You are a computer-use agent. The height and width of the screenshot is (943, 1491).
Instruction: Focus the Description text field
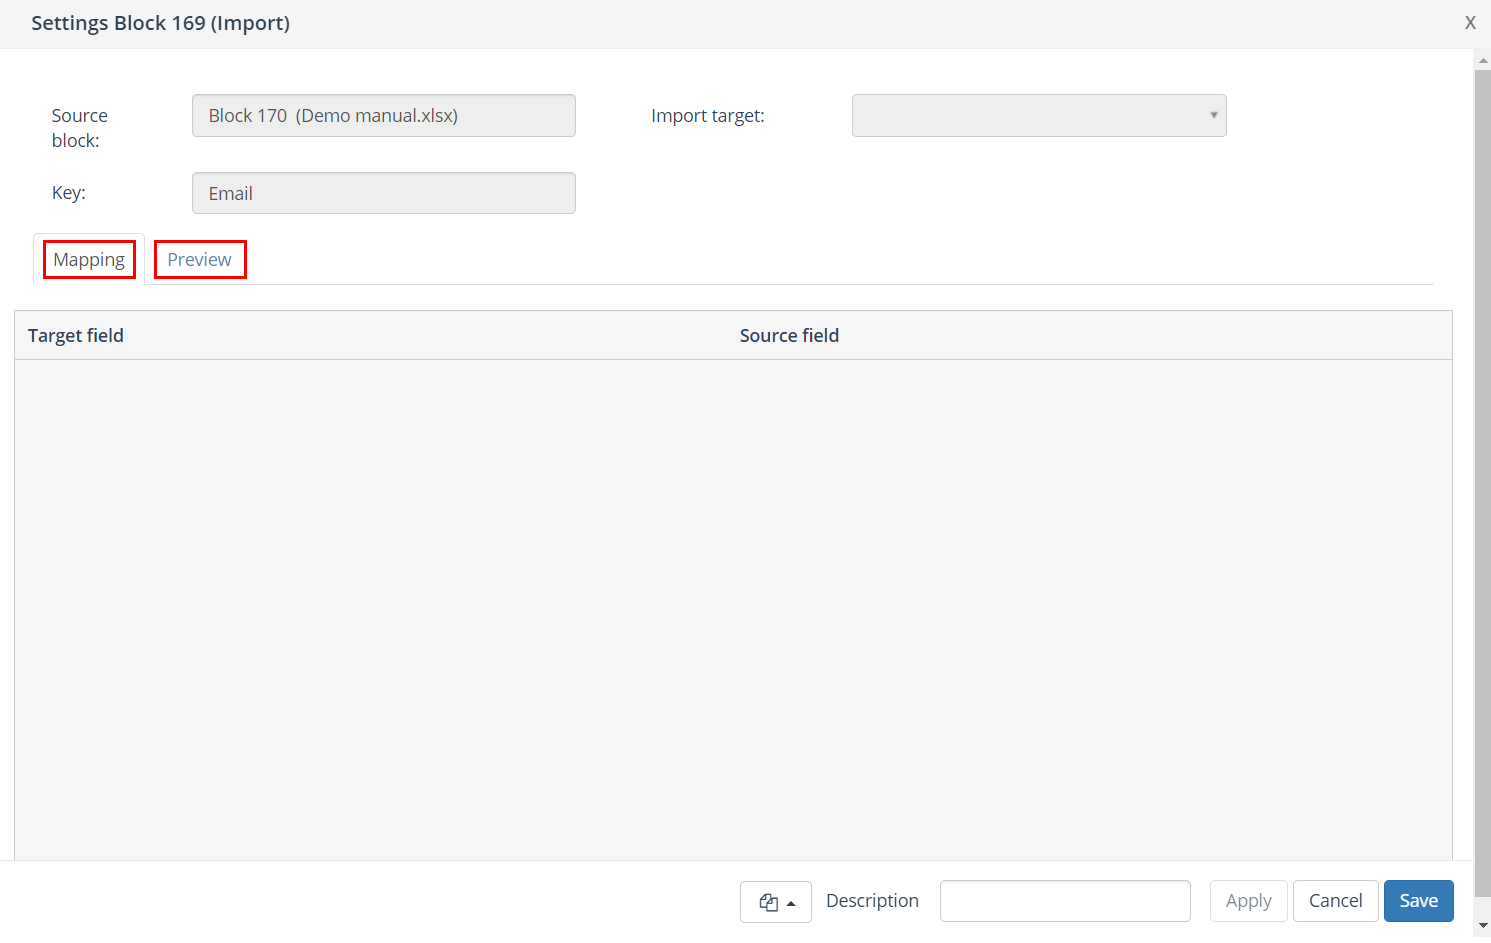click(x=1065, y=901)
